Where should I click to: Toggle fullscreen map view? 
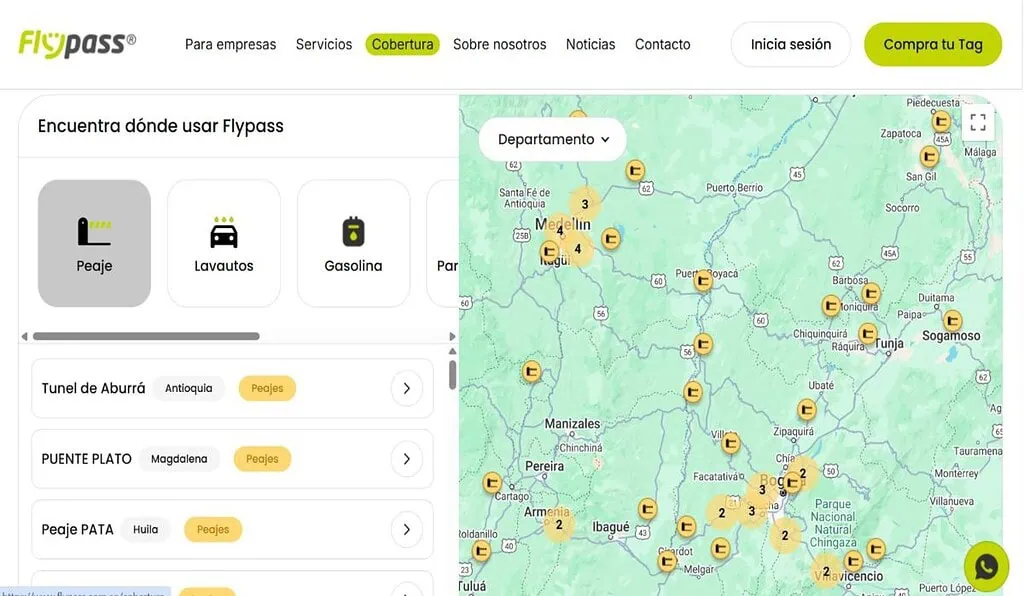click(978, 123)
